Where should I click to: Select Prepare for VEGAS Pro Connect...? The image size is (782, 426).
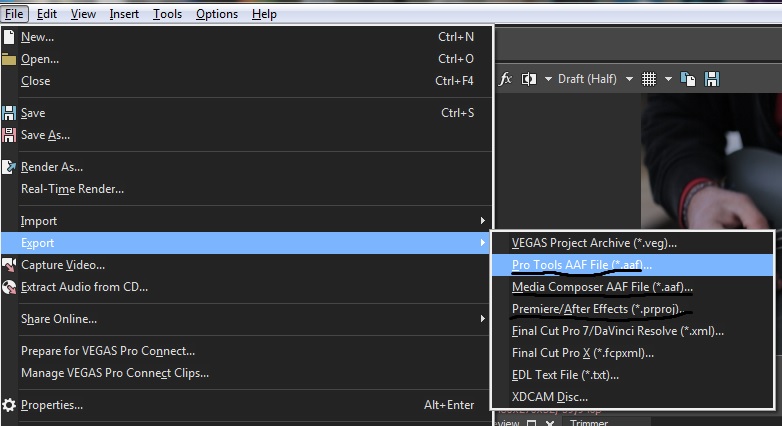click(x=247, y=351)
